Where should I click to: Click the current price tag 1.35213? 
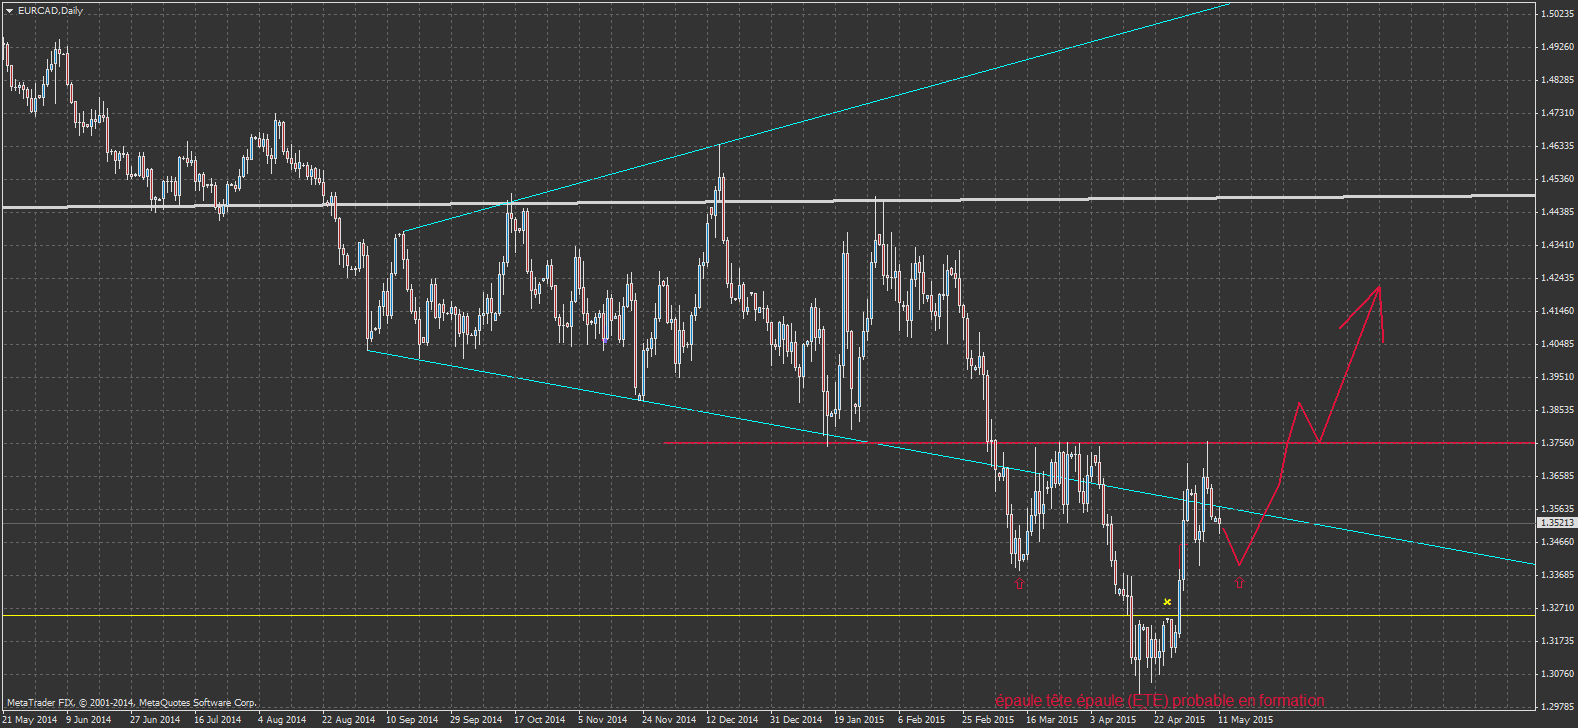[x=1556, y=523]
